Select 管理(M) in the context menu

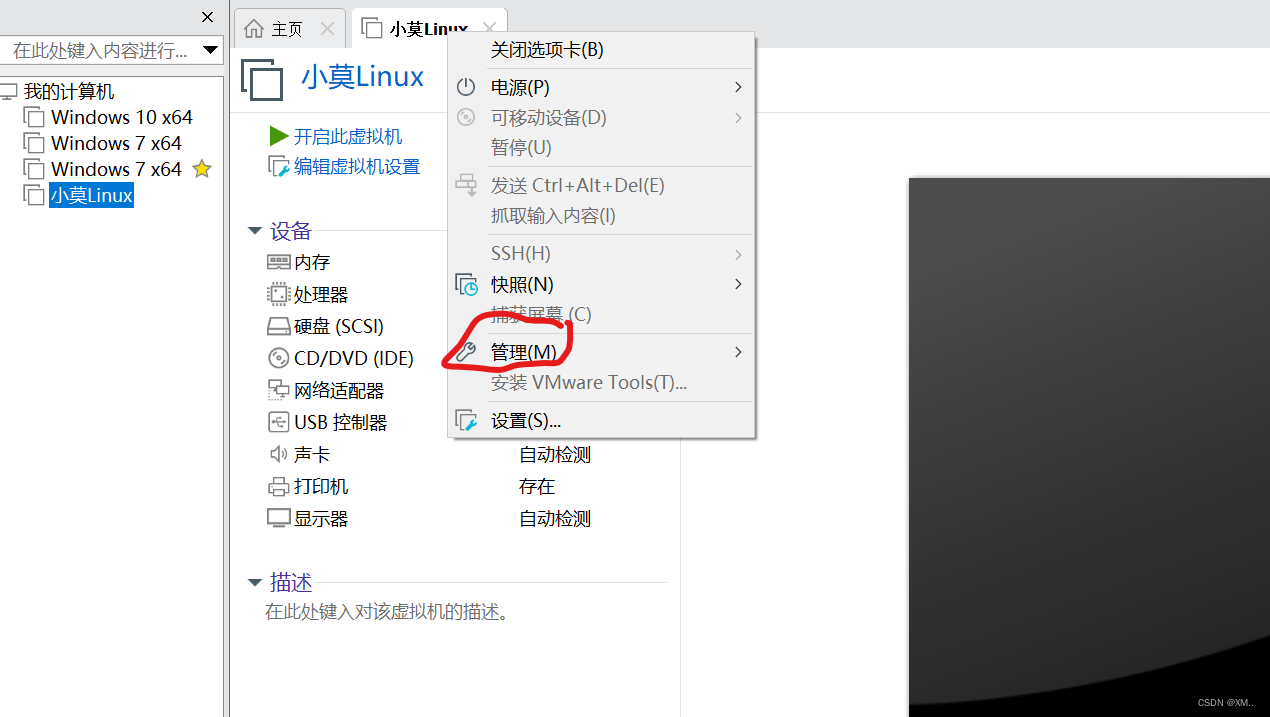click(x=601, y=352)
